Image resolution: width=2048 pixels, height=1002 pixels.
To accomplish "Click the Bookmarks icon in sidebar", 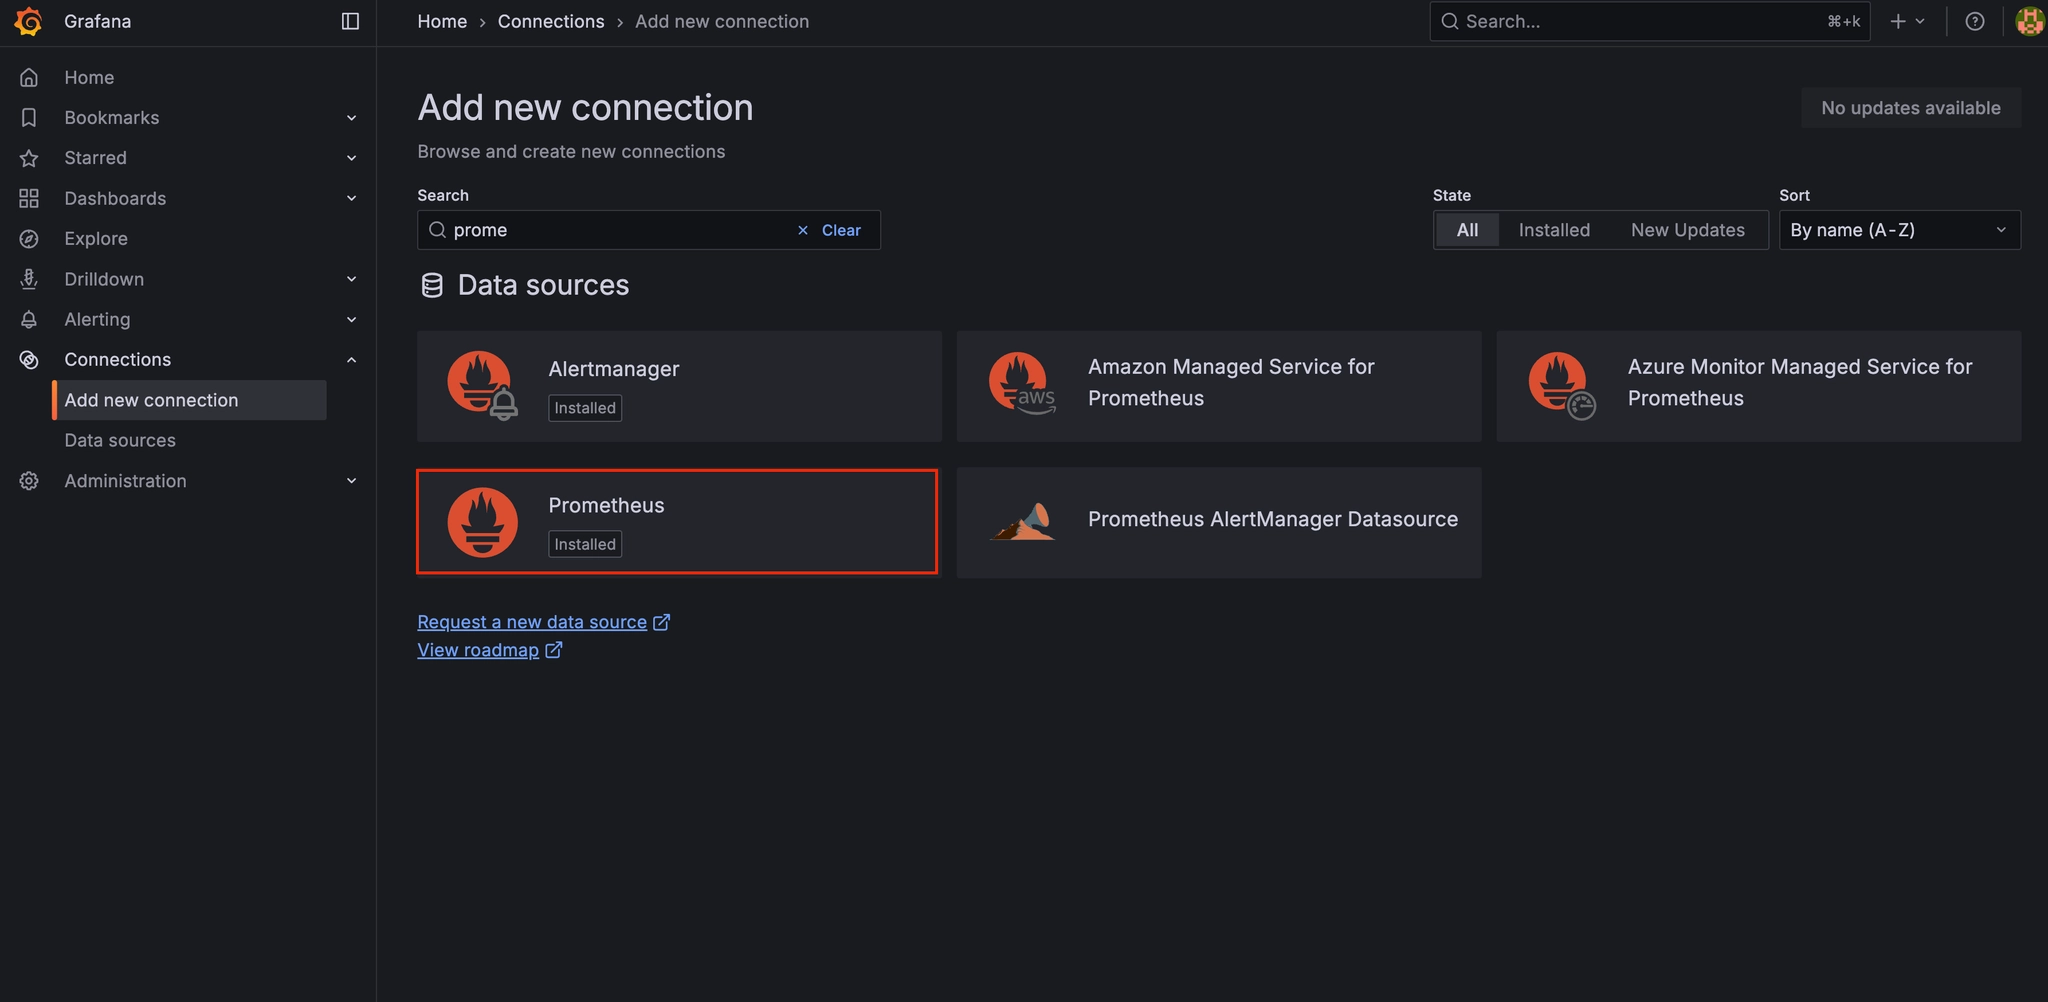I will (29, 118).
